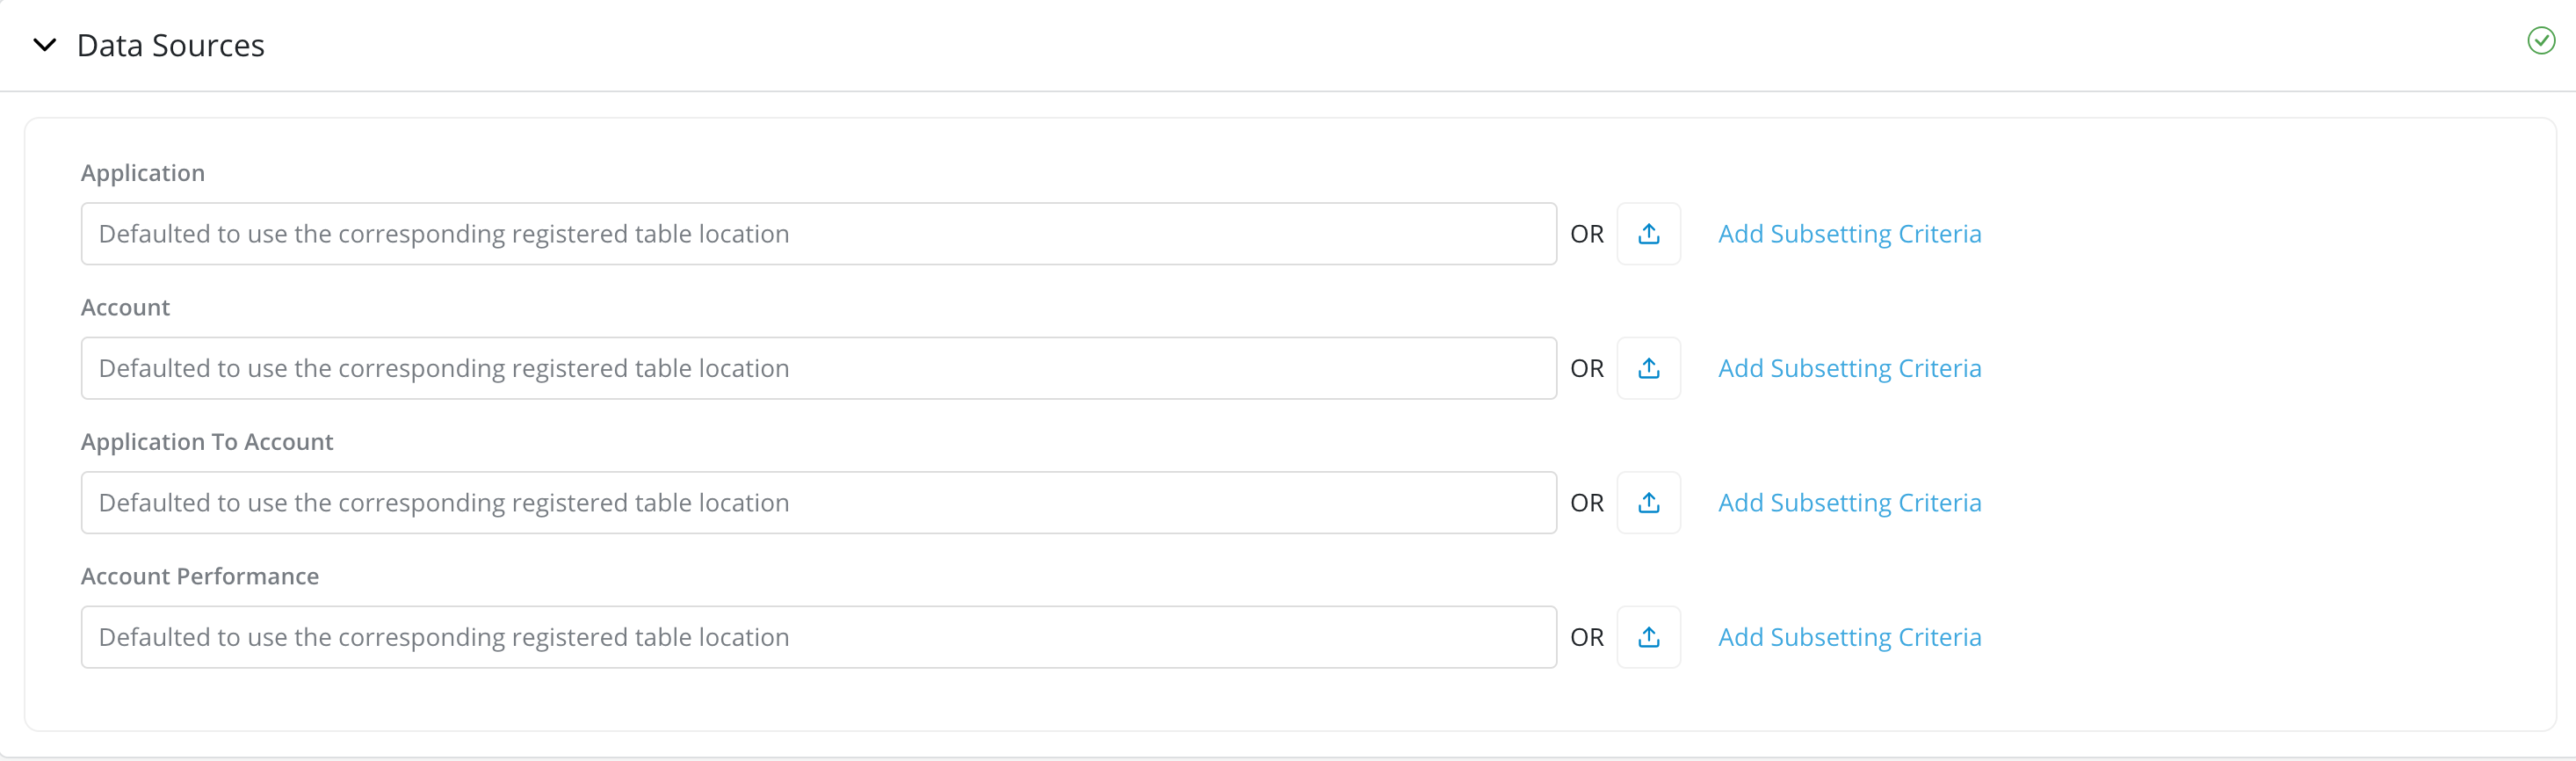The width and height of the screenshot is (2576, 761).
Task: Click the Application table location field
Action: click(x=818, y=234)
